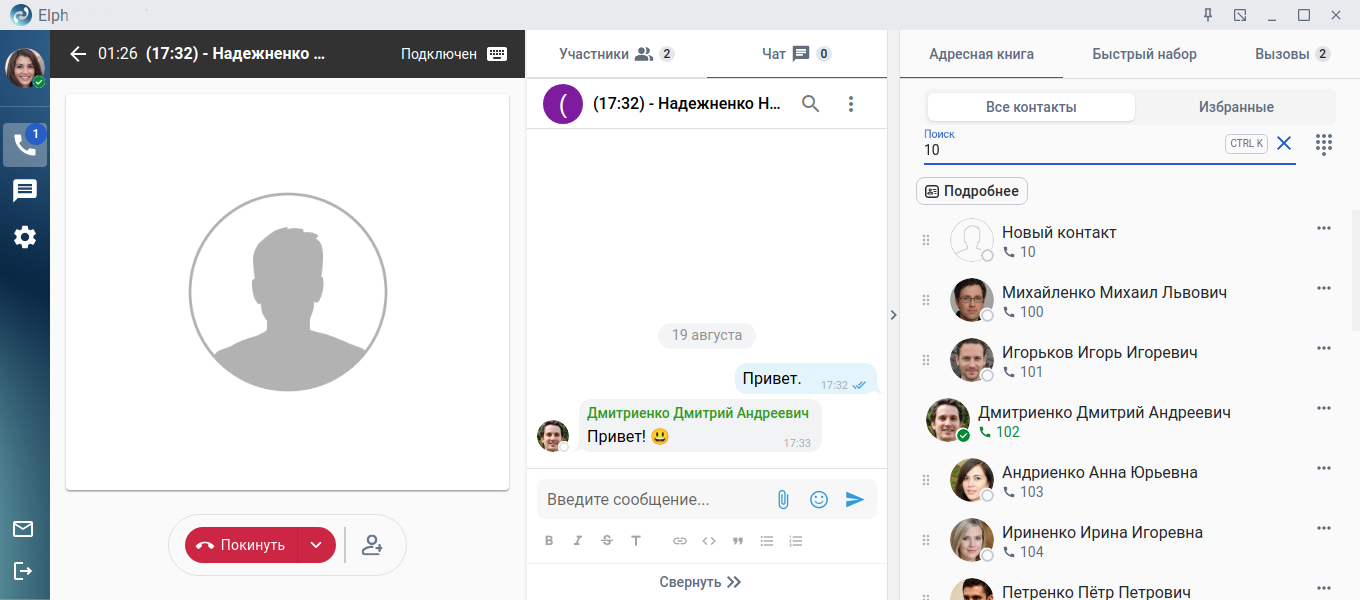The height and width of the screenshot is (600, 1360).
Task: Search within the chat conversation
Action: [x=811, y=103]
